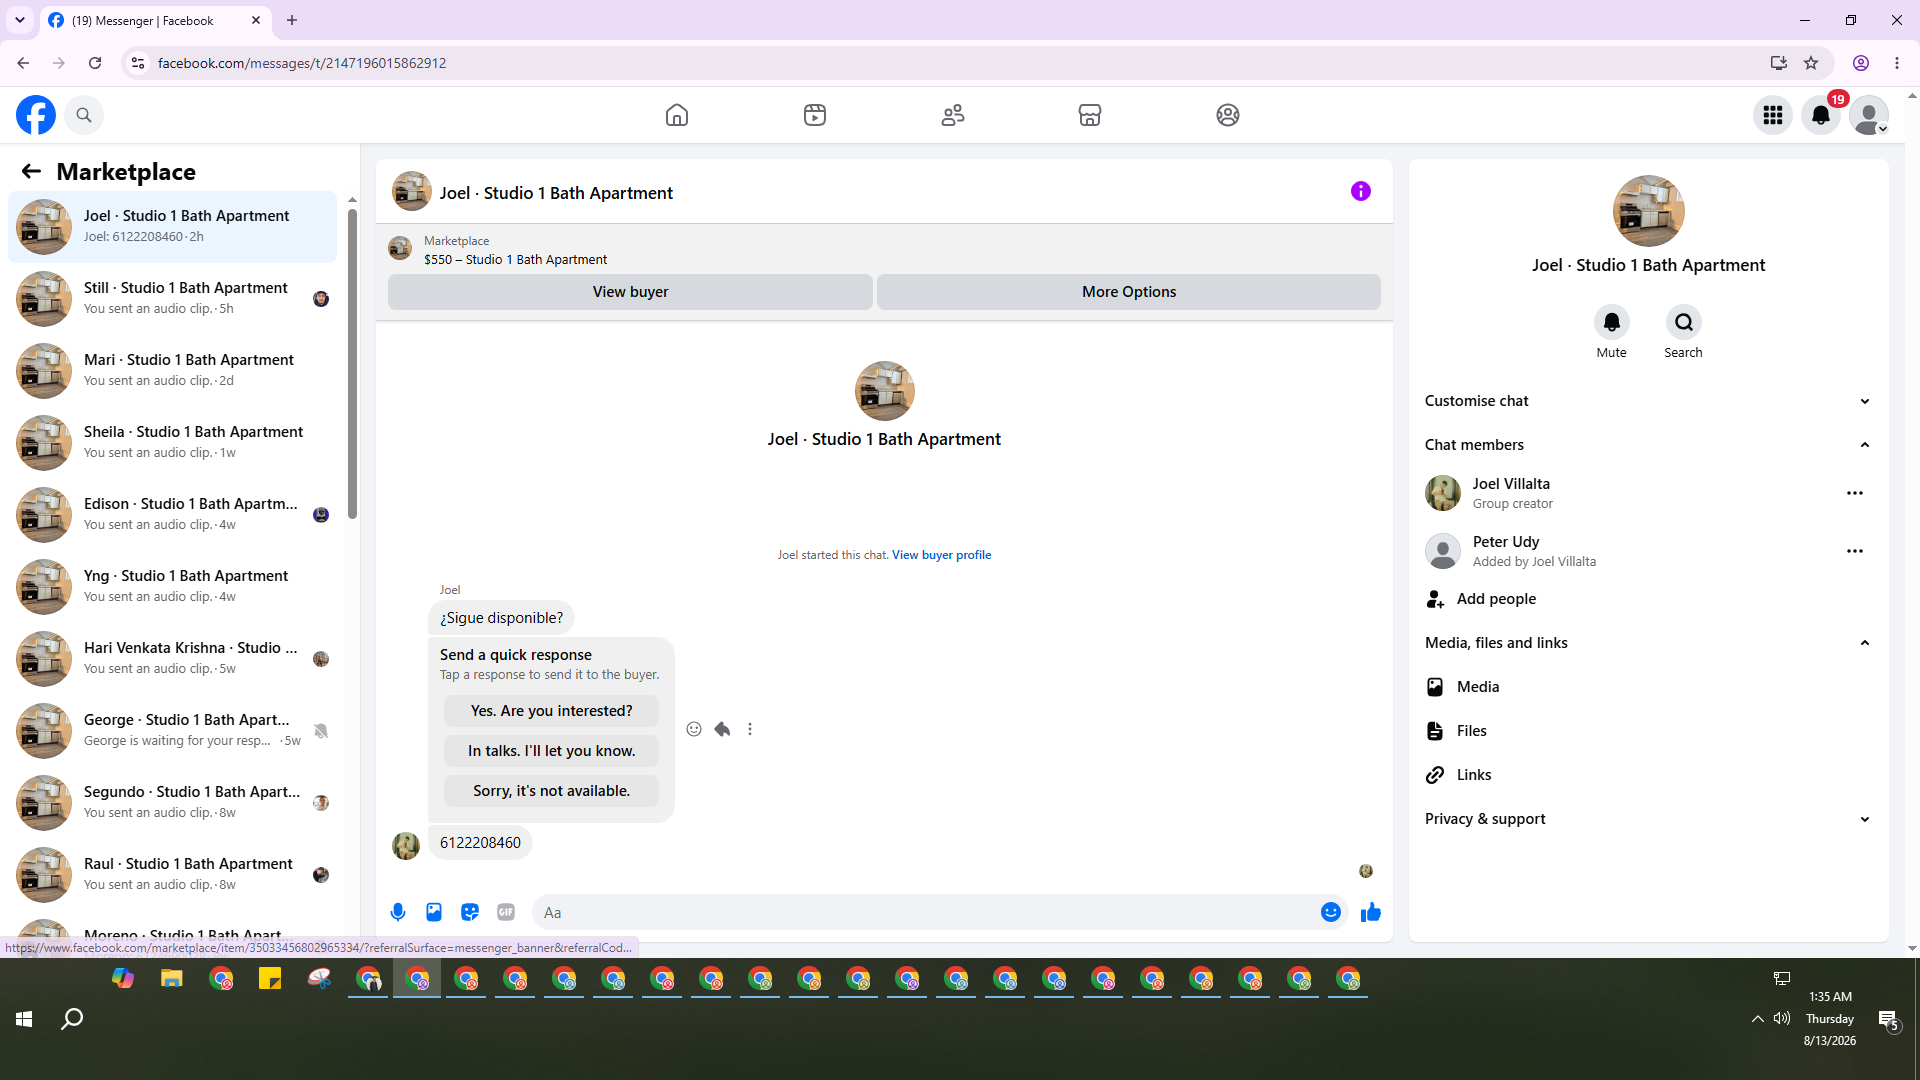Show hidden system tray icons

pyautogui.click(x=1757, y=1018)
